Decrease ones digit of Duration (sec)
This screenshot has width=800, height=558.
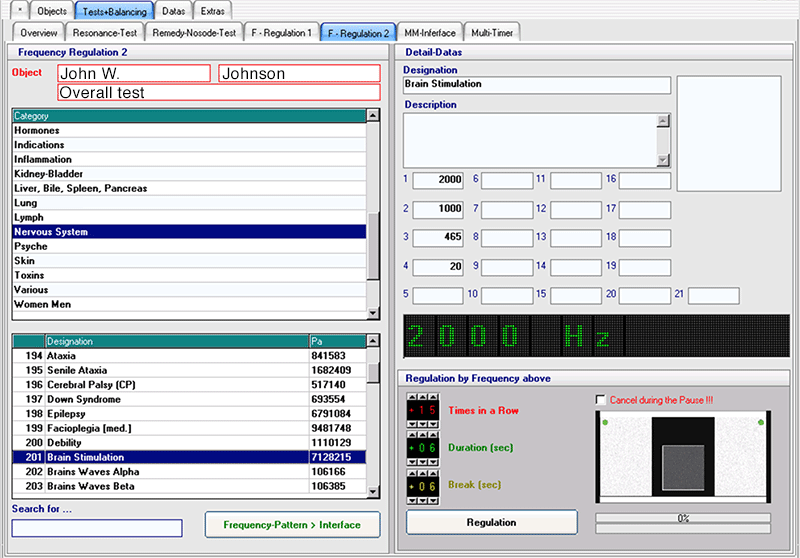pyautogui.click(x=433, y=462)
